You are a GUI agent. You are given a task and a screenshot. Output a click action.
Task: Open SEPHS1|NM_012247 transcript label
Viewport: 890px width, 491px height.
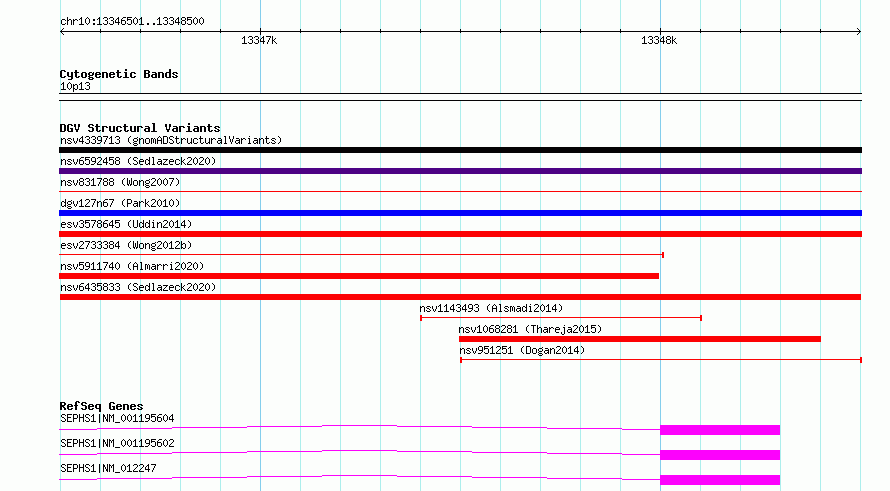tap(108, 468)
